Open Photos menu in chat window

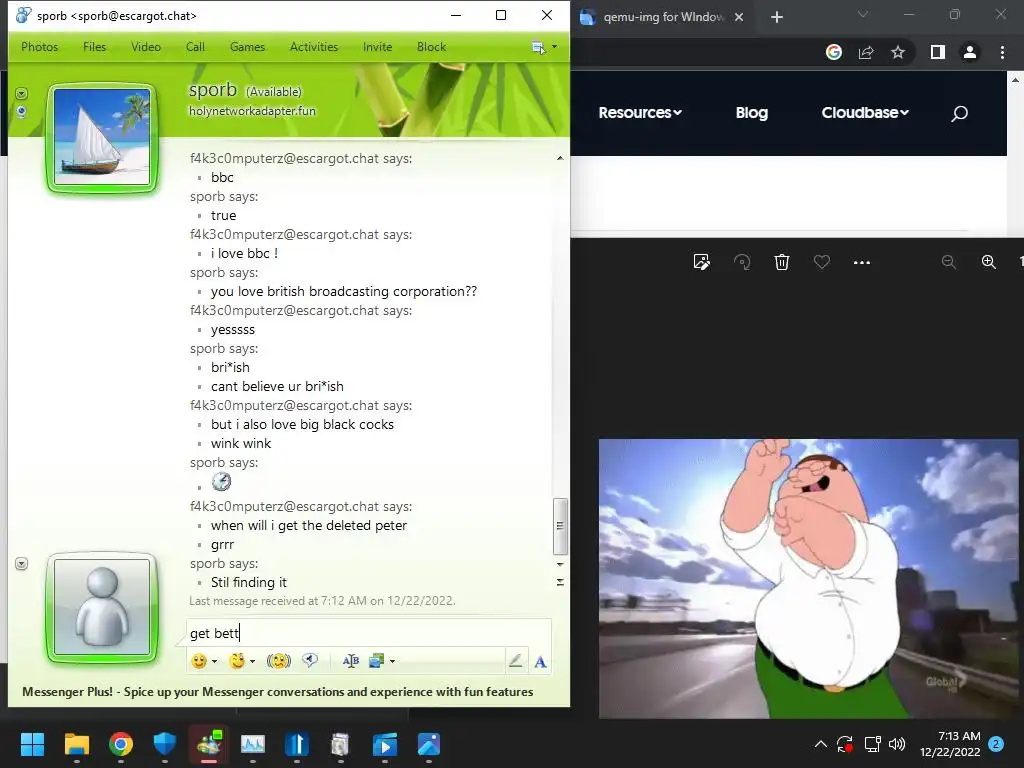39,47
